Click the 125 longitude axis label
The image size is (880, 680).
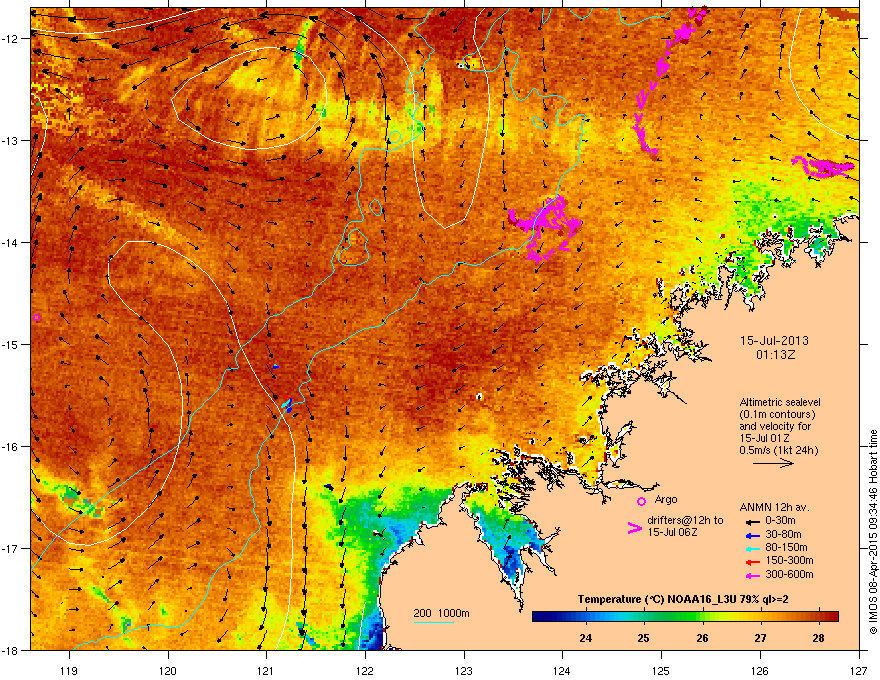(661, 670)
